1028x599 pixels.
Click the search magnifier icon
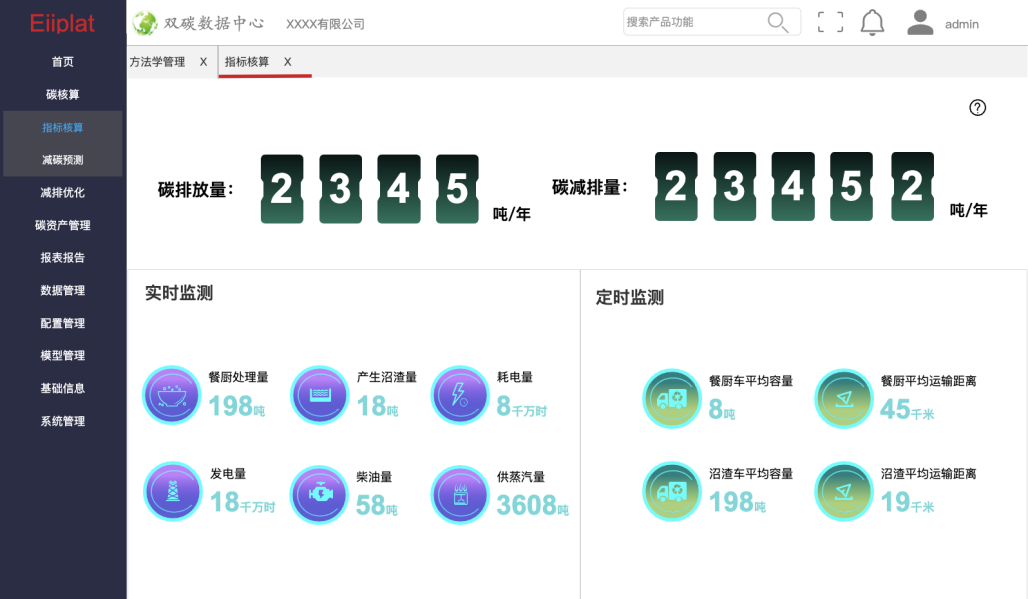777,22
